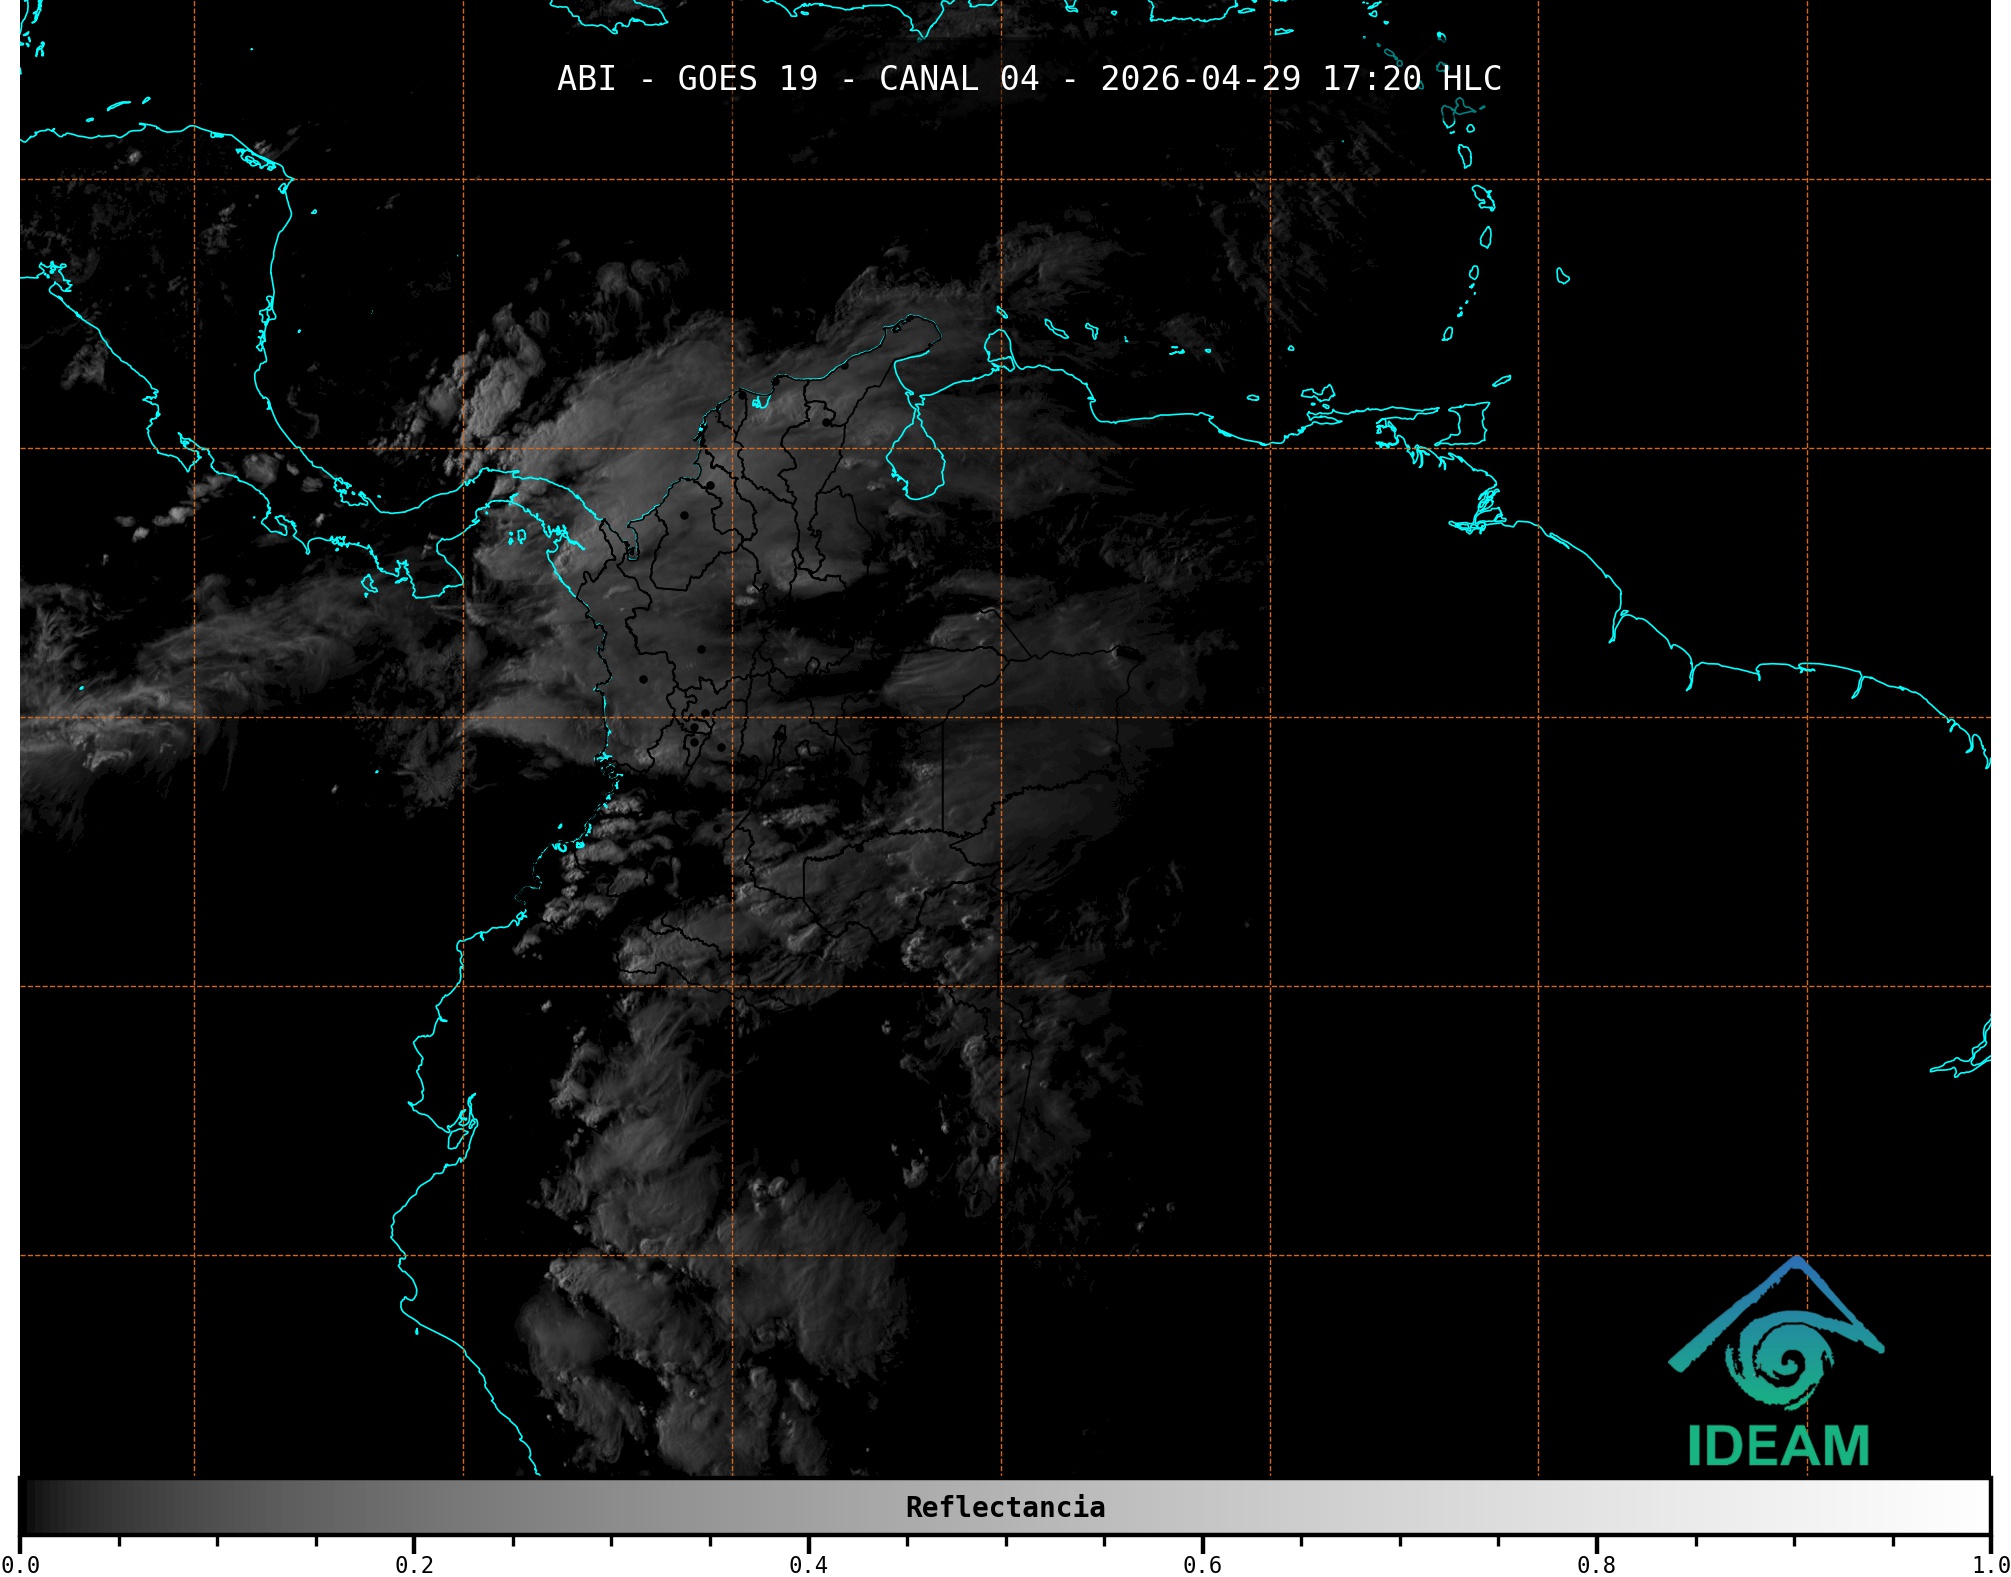Image resolution: width=2011 pixels, height=1577 pixels.
Task: Click the 0.8 tick label on colorbar
Action: 1596,1564
